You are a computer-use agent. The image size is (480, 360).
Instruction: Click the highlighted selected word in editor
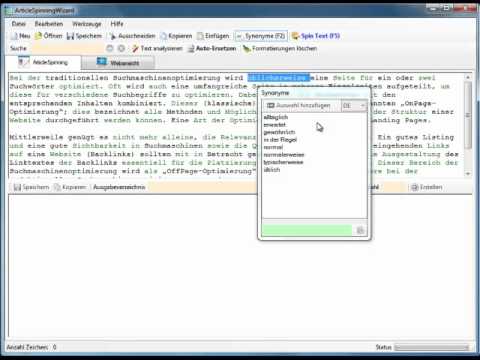tap(279, 78)
